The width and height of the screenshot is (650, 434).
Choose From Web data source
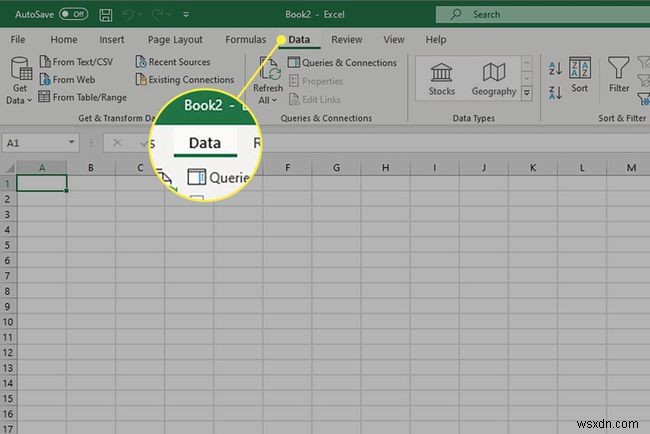[x=67, y=79]
